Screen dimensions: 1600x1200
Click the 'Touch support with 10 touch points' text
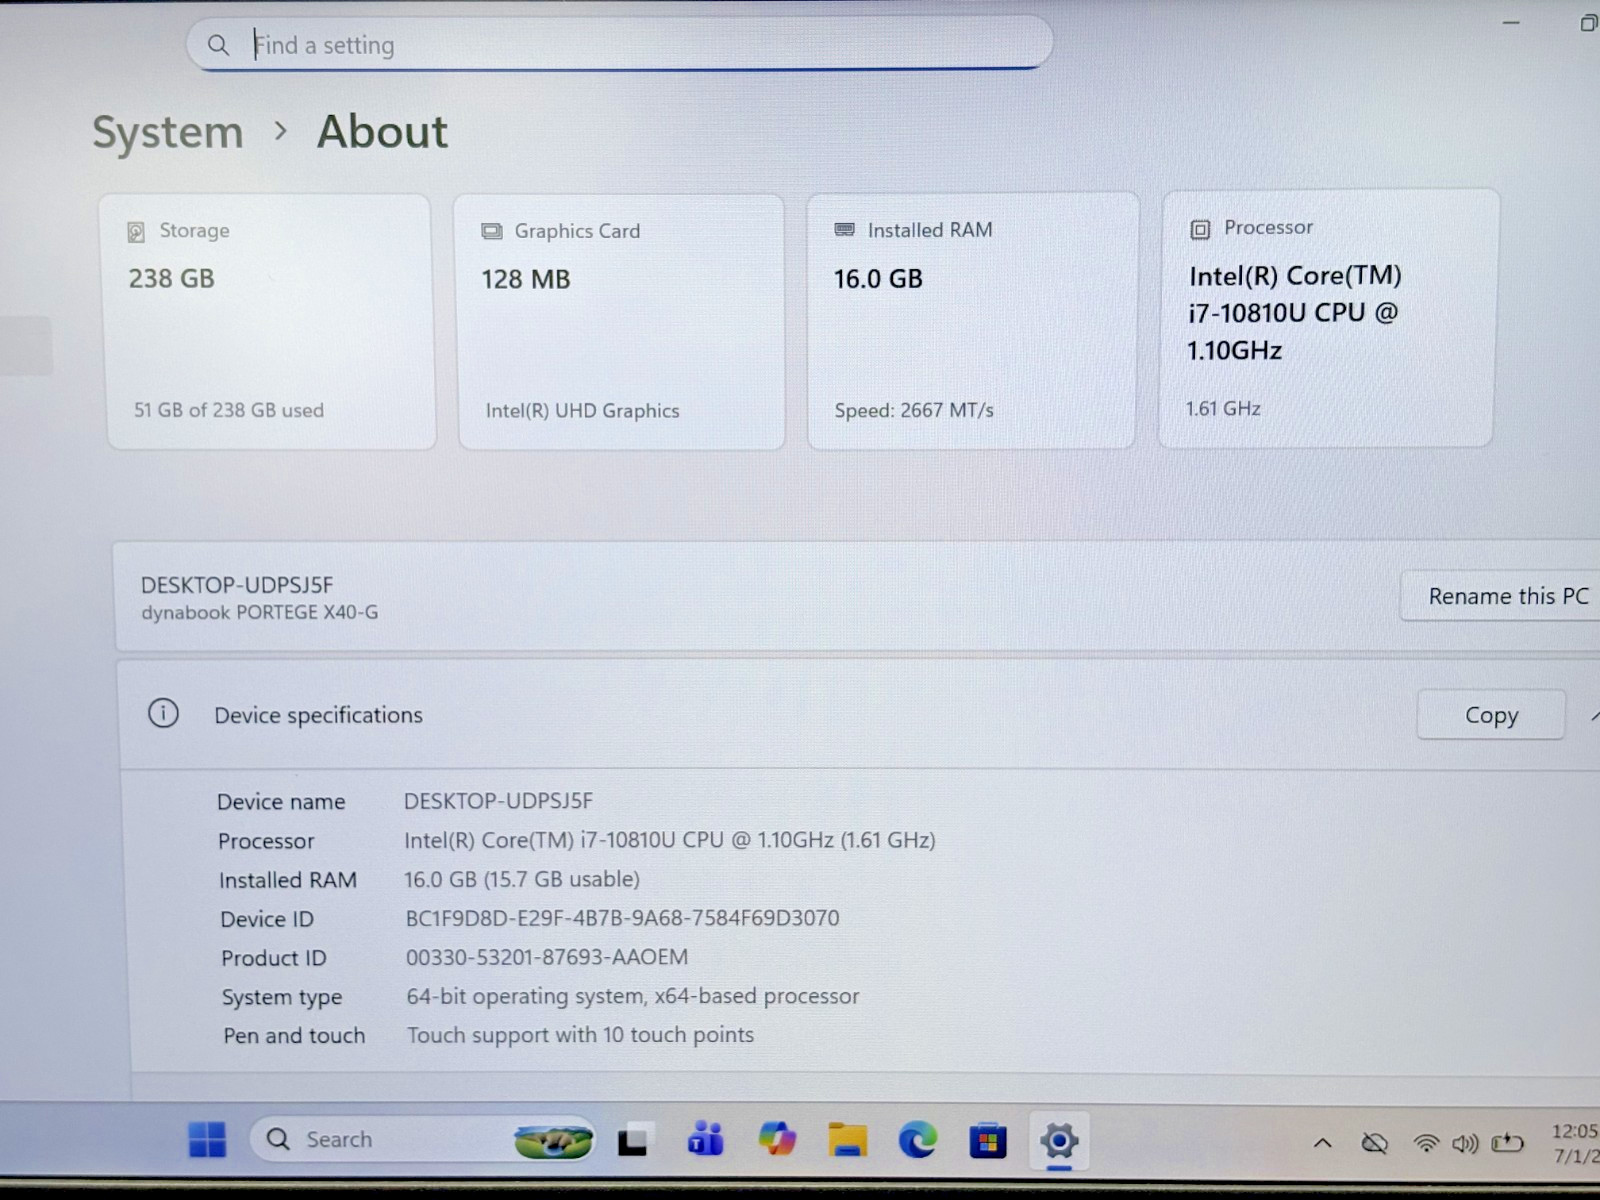(x=580, y=1035)
